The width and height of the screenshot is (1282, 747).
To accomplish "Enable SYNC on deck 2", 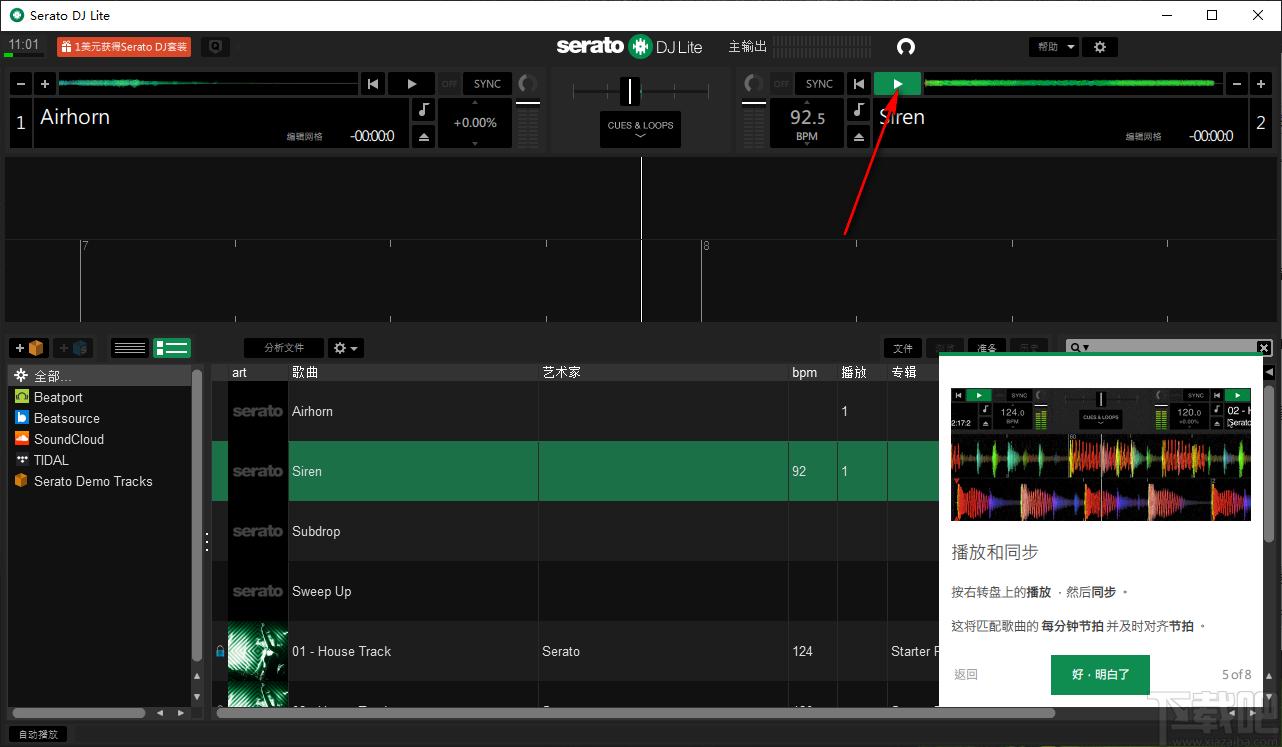I will point(819,84).
